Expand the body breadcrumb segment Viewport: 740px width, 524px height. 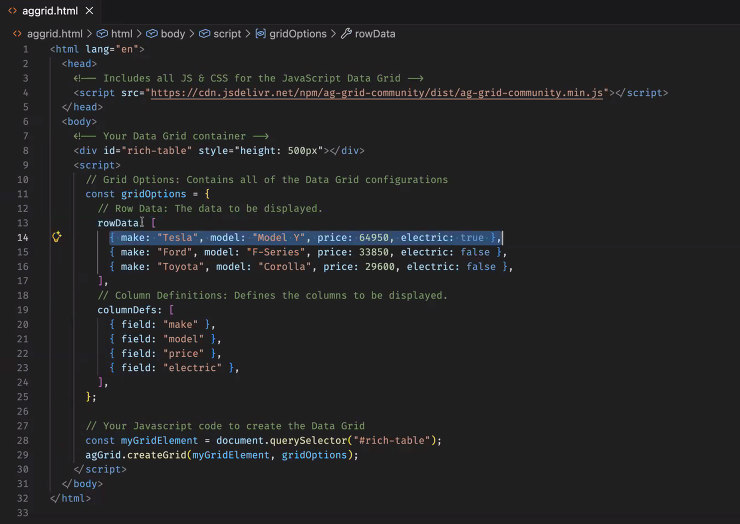pyautogui.click(x=172, y=33)
